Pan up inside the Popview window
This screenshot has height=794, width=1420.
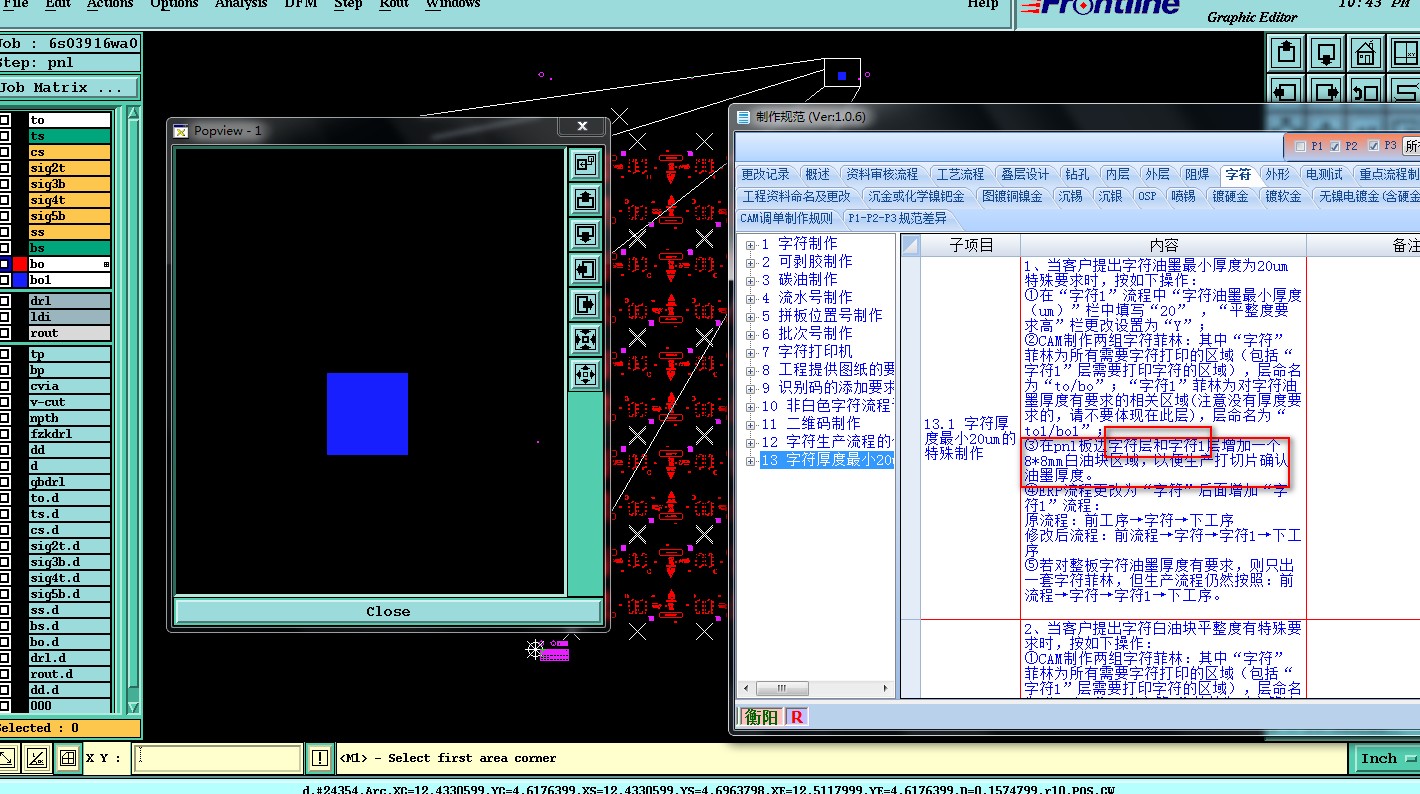tap(586, 200)
